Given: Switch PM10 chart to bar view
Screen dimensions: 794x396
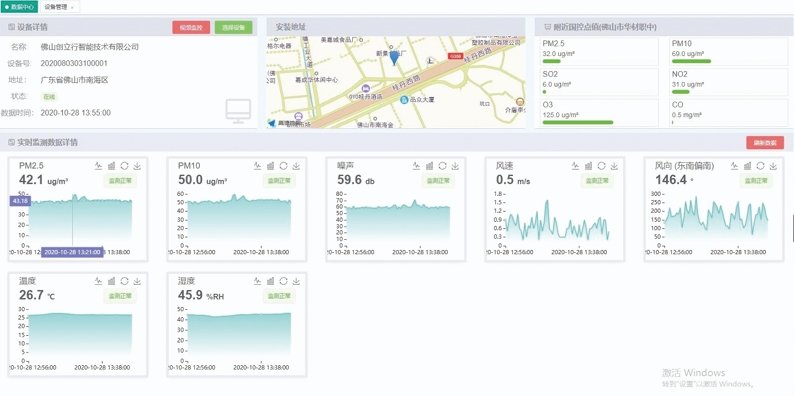Looking at the screenshot, I should (270, 166).
